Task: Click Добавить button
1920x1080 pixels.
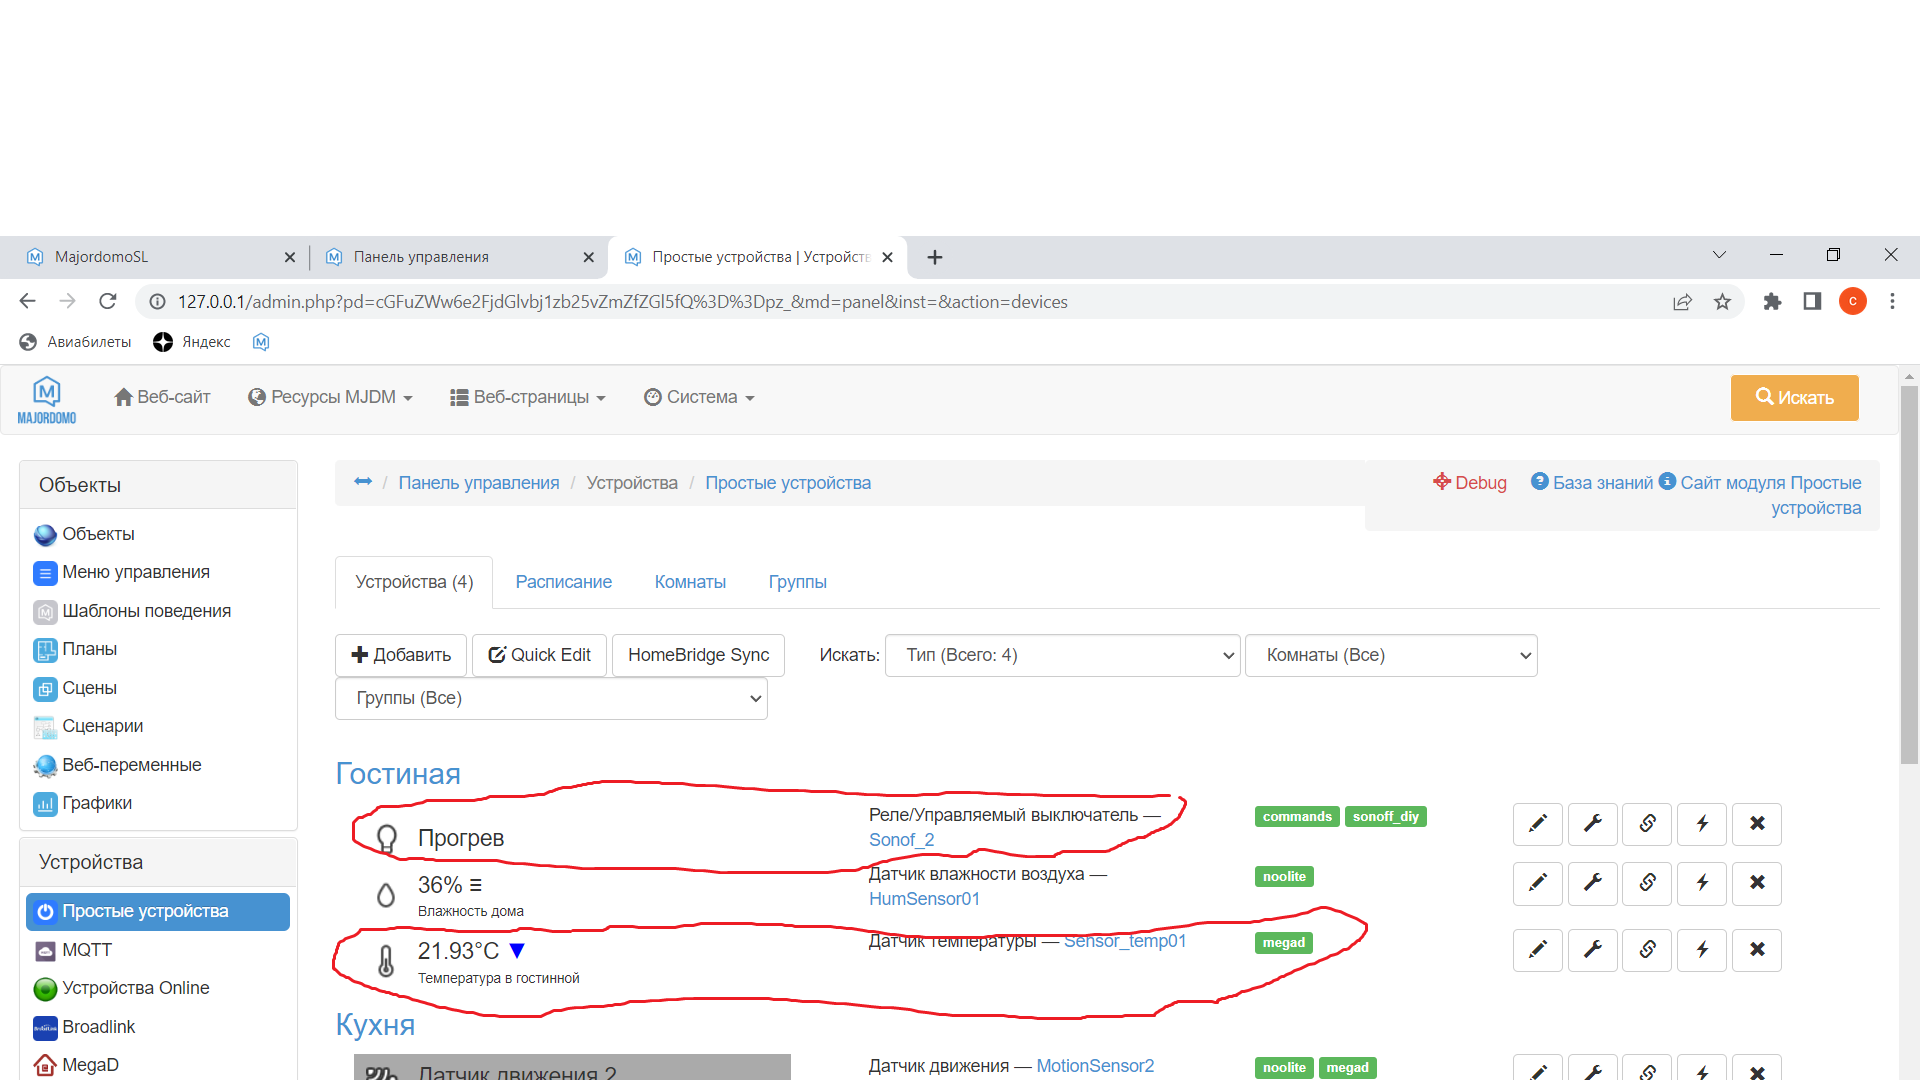Action: click(x=401, y=655)
